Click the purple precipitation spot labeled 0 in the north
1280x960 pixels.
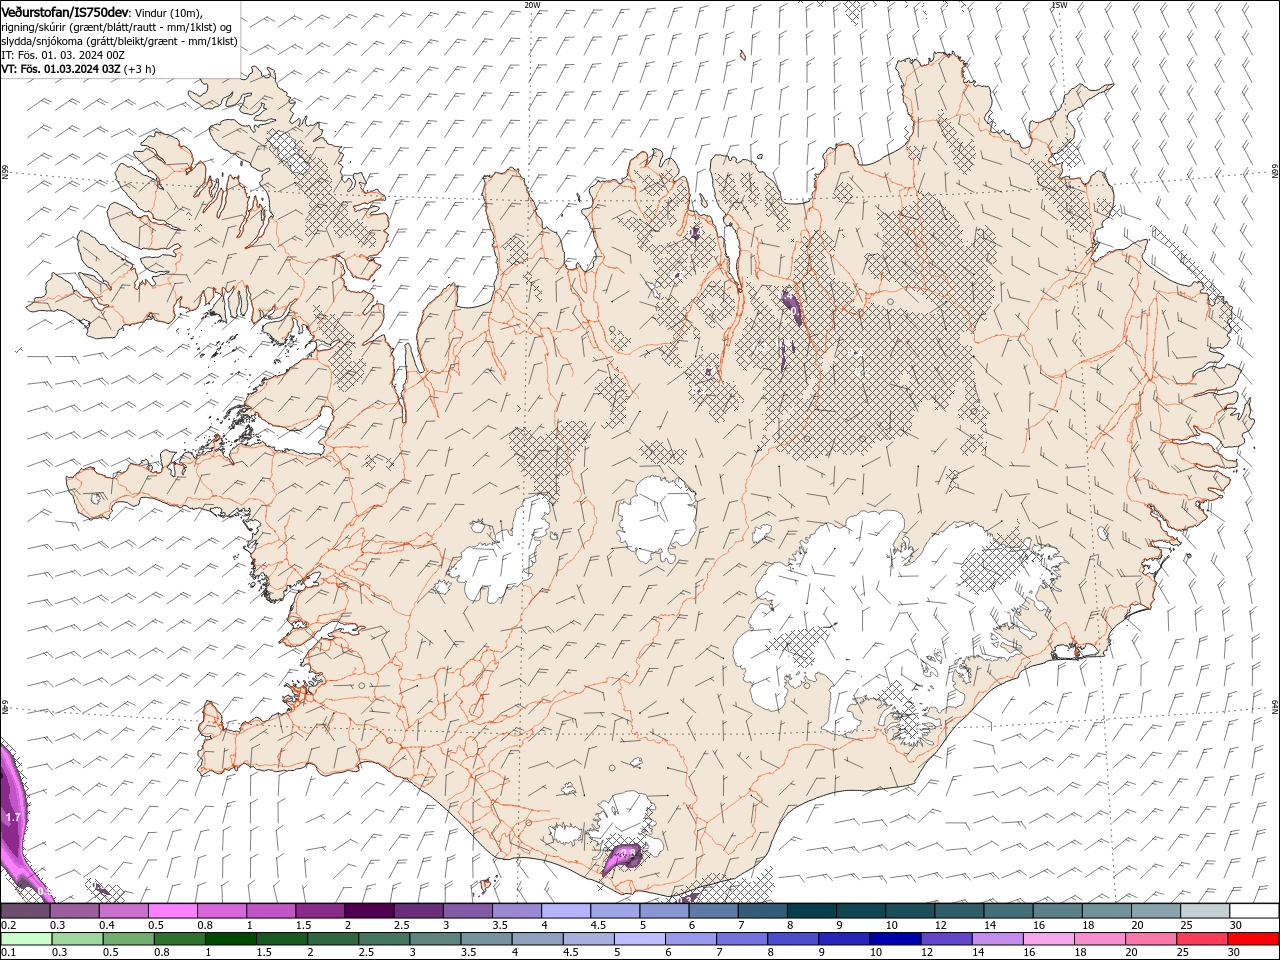(x=791, y=306)
